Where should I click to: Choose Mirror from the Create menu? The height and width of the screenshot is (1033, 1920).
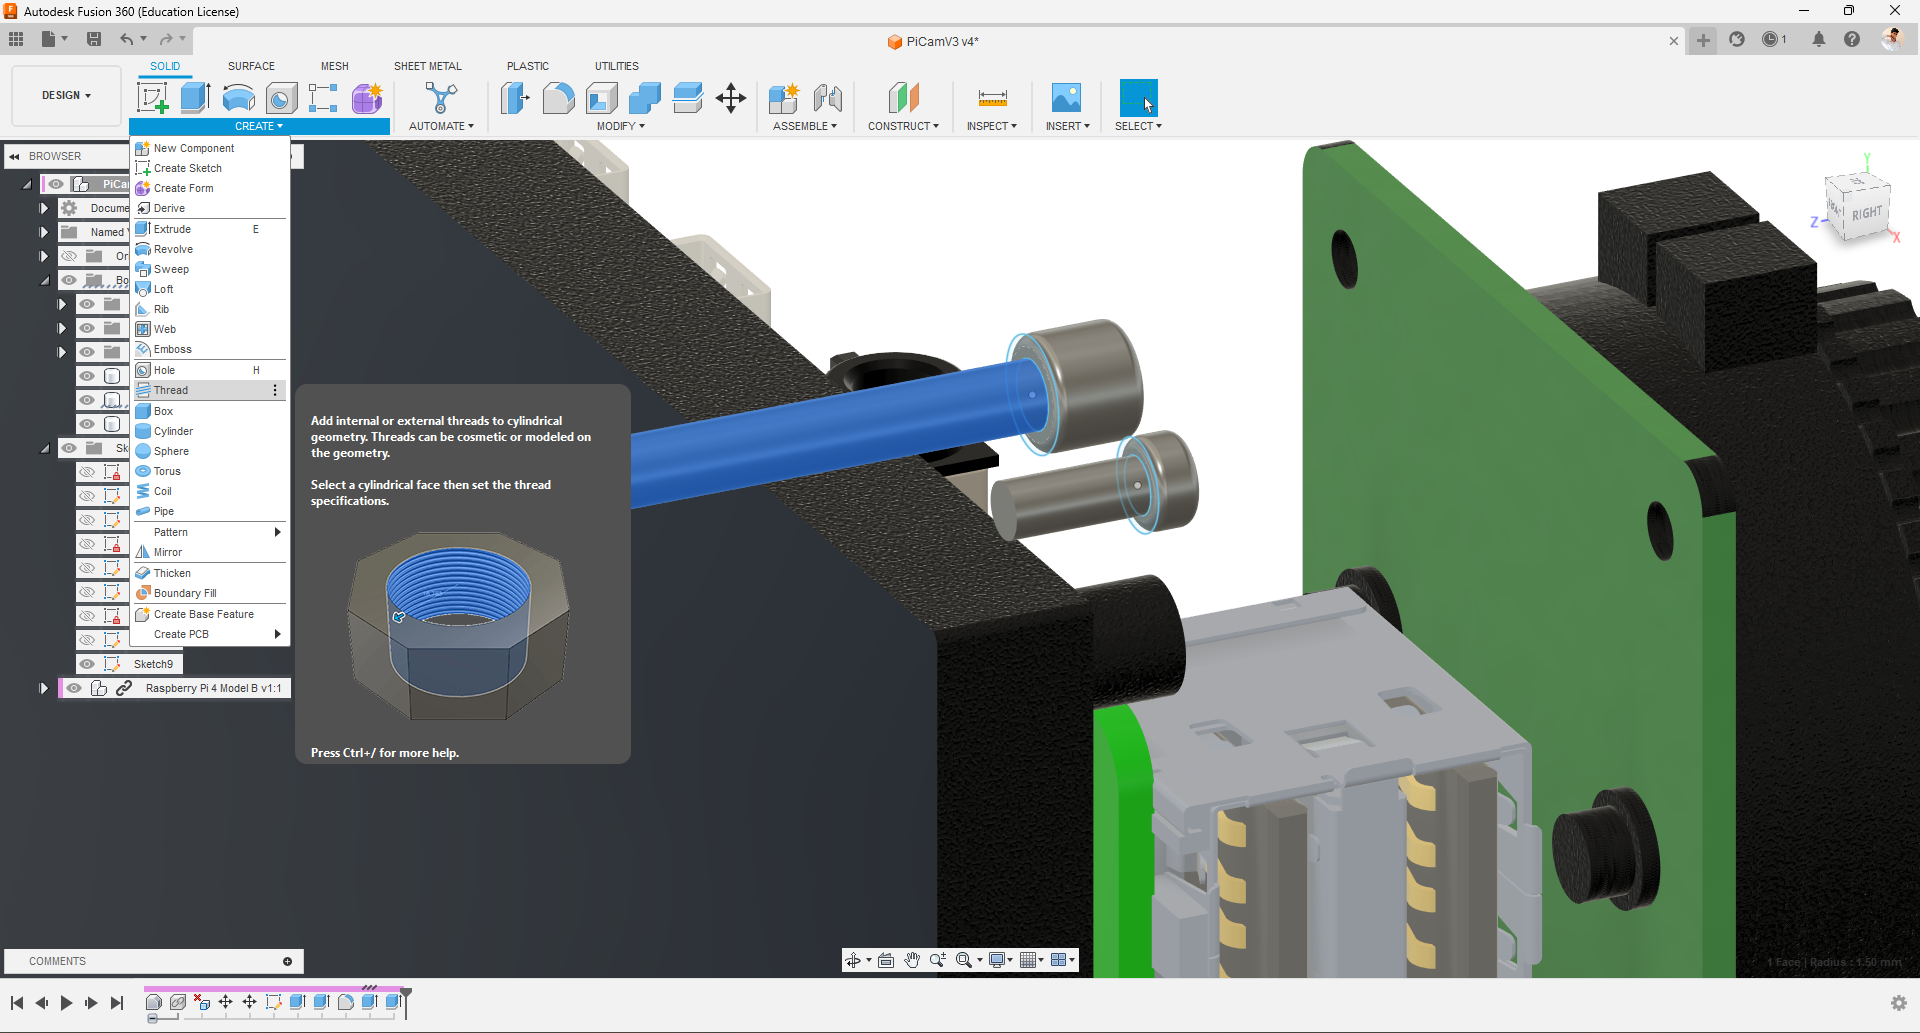point(210,552)
